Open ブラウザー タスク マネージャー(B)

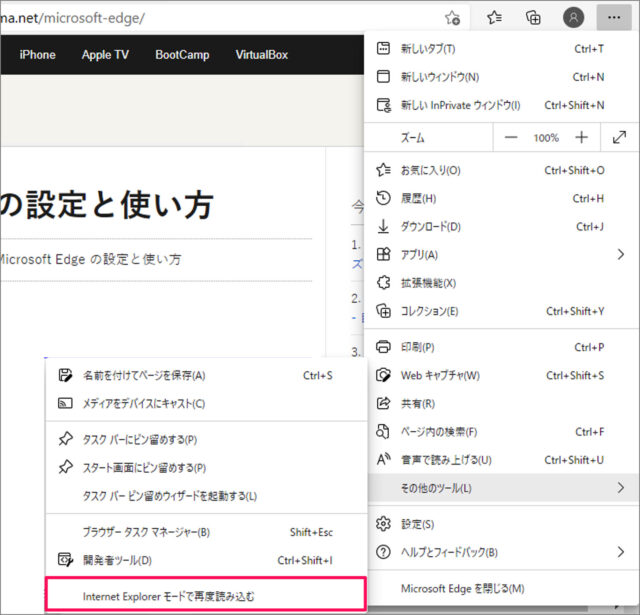coord(206,532)
